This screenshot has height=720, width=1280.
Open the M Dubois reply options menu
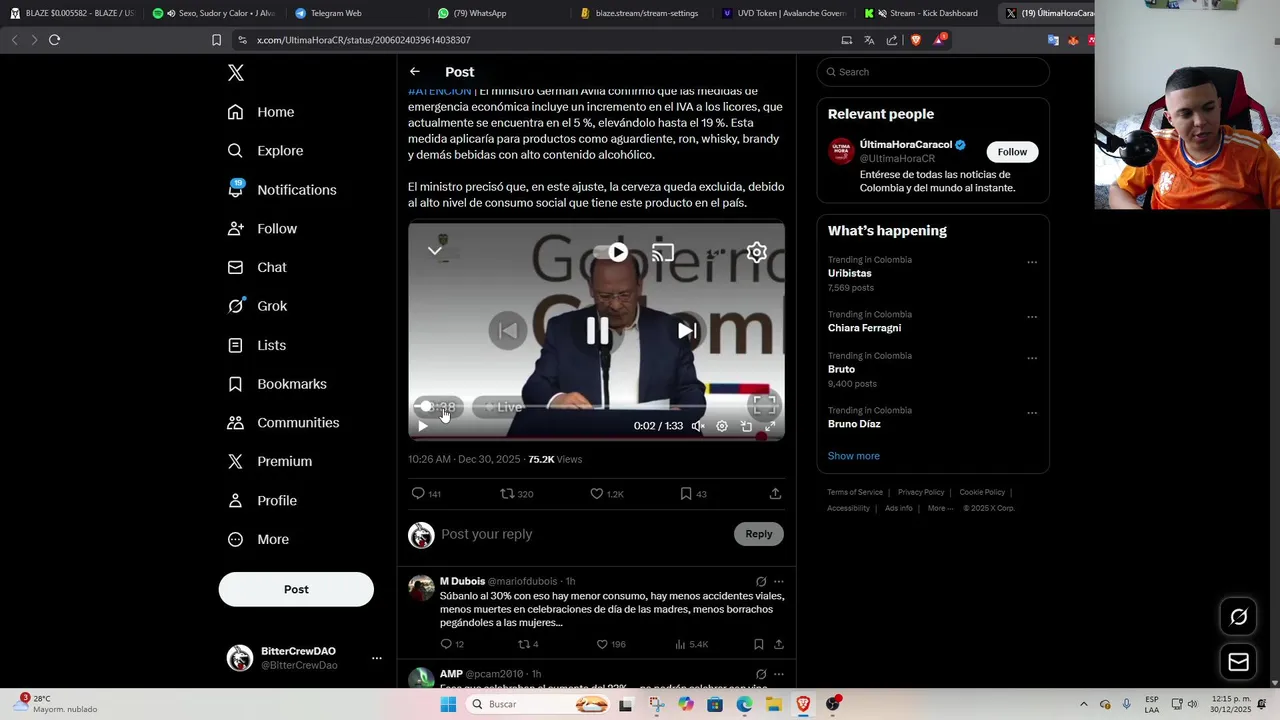(779, 582)
